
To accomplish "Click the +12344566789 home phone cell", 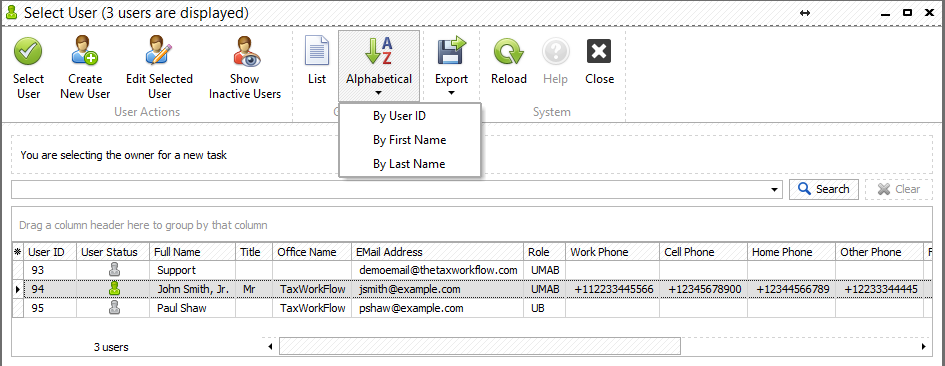I will [791, 289].
